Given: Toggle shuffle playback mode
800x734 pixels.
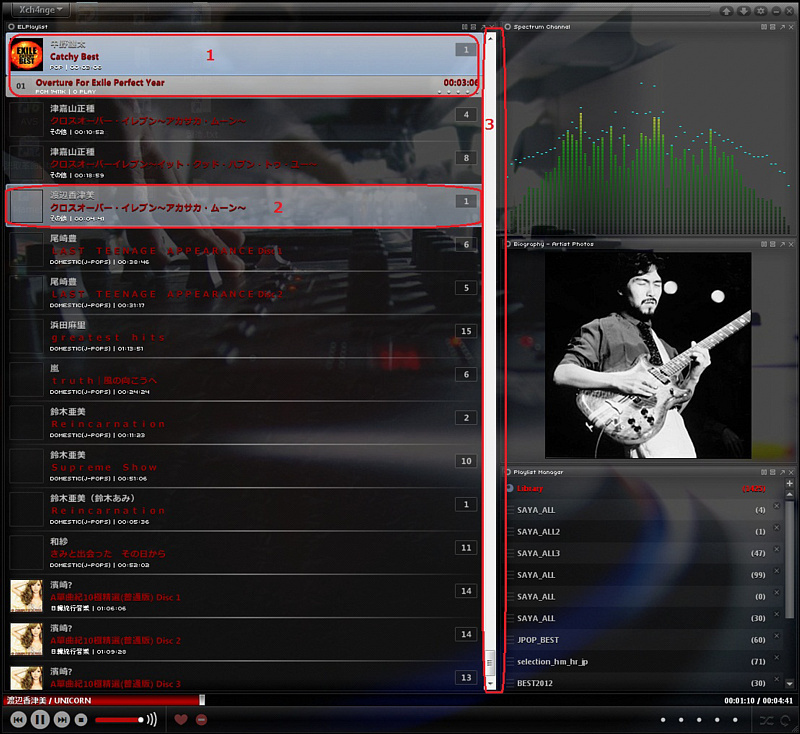Looking at the screenshot, I should click(x=766, y=720).
